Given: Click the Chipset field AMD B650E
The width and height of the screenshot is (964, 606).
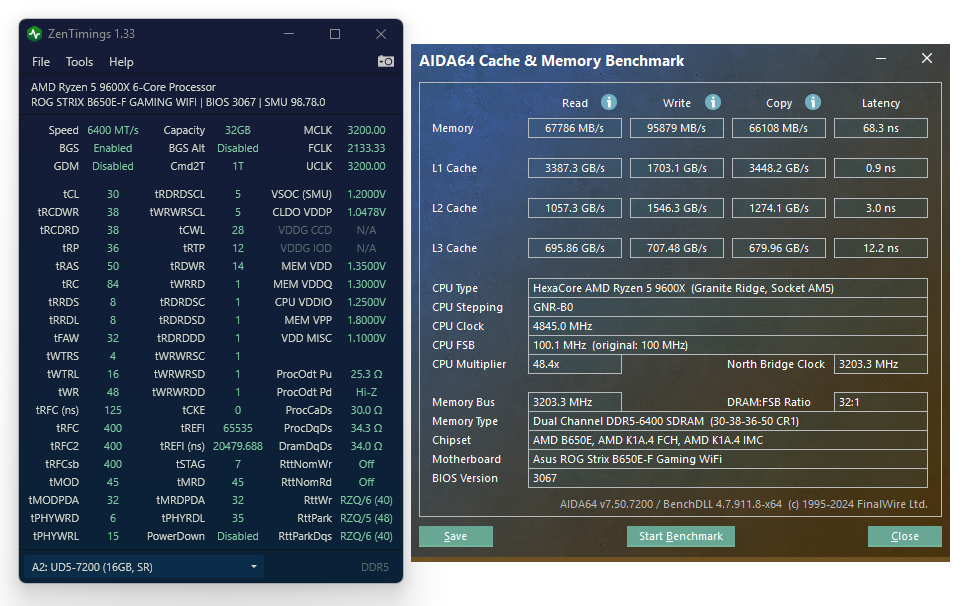Looking at the screenshot, I should click(728, 440).
